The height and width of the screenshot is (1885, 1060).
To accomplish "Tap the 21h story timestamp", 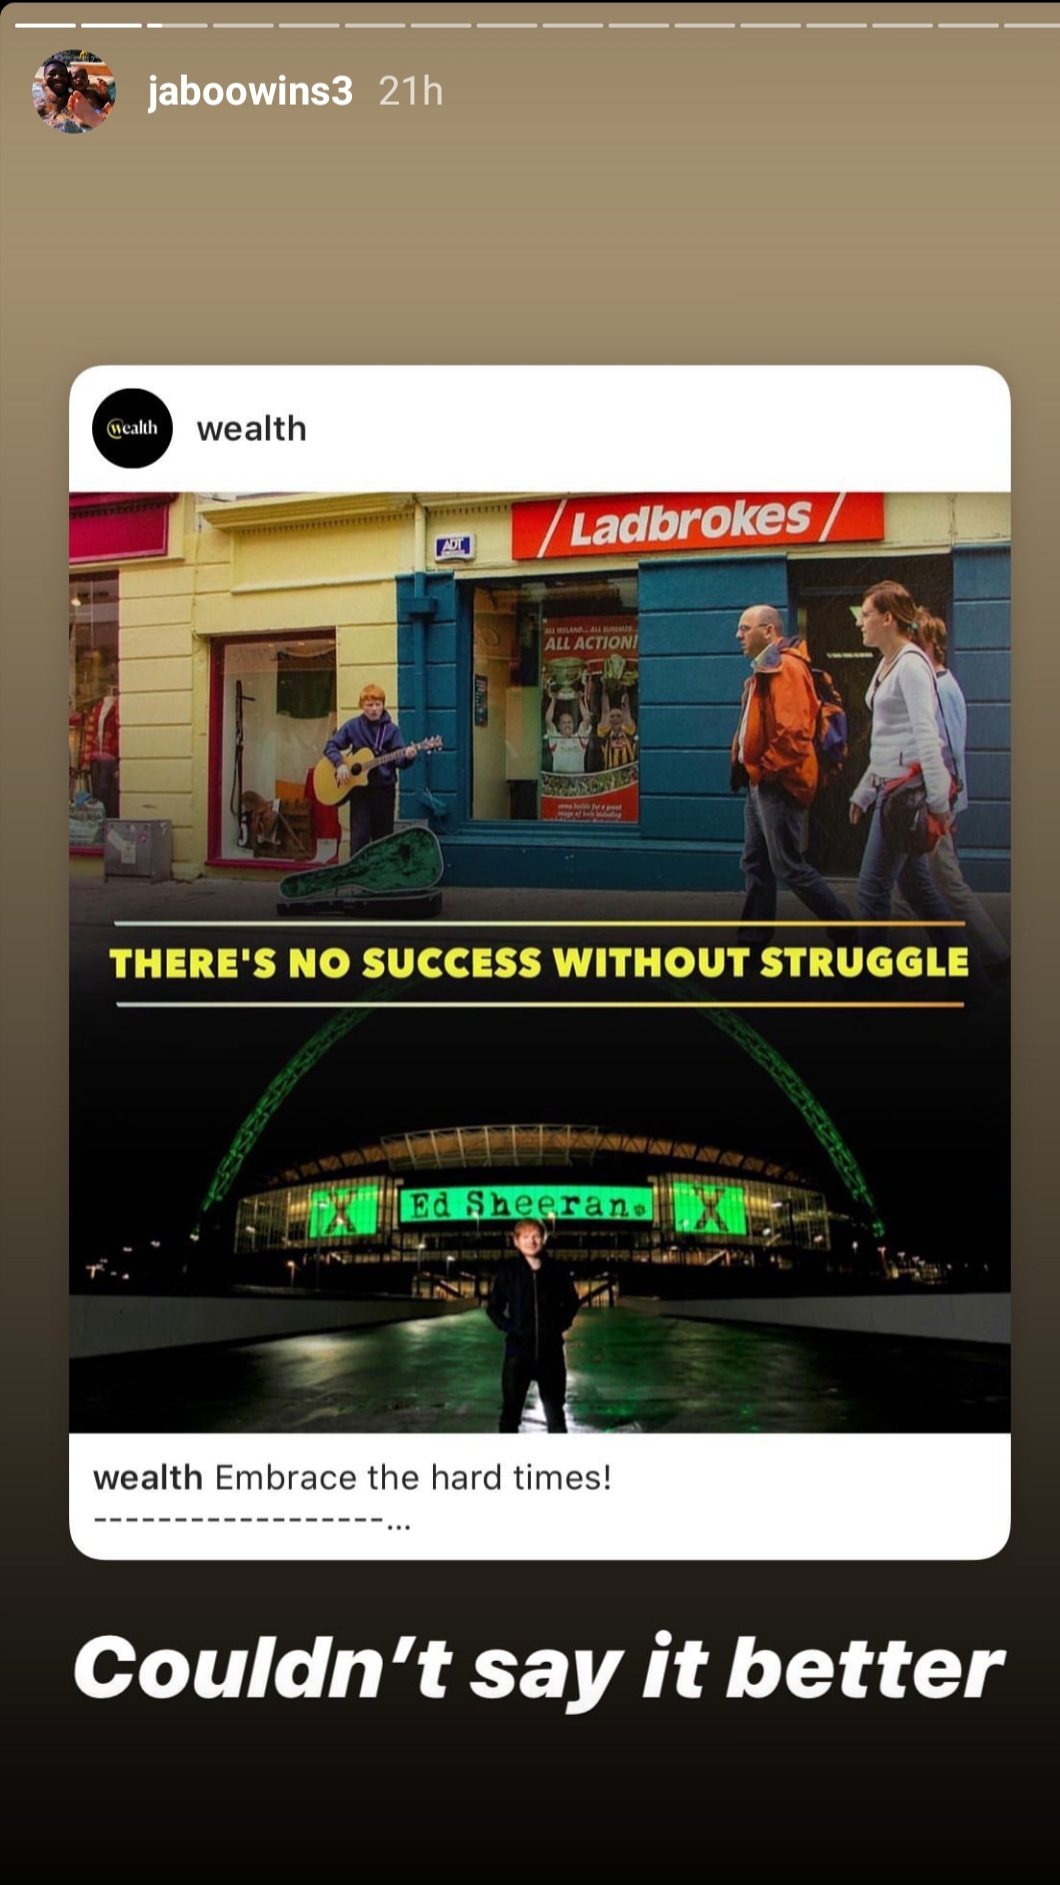I will tap(411, 91).
